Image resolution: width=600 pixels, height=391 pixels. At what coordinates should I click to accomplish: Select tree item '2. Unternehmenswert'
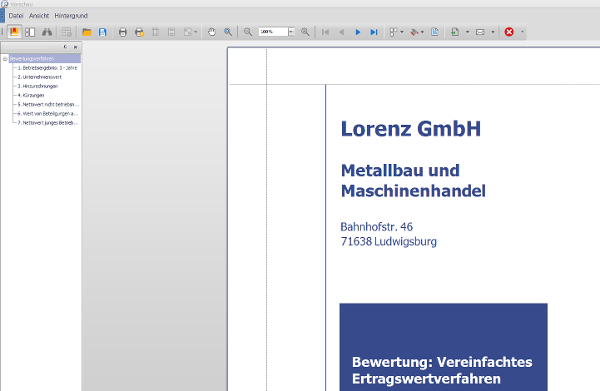click(39, 77)
